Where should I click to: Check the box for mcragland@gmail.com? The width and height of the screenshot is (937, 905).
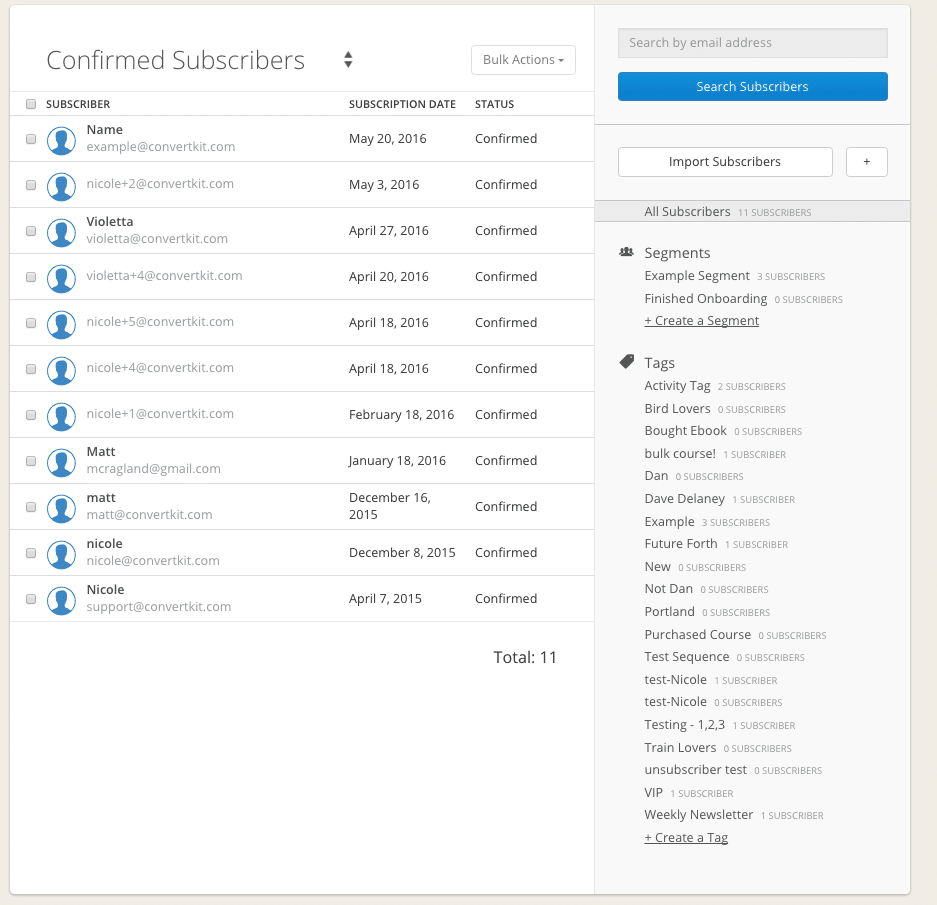(x=31, y=461)
